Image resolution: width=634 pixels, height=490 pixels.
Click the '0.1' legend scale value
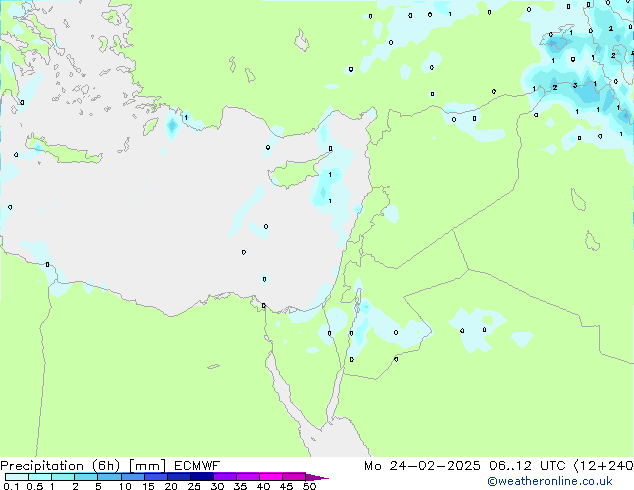[x=11, y=486]
